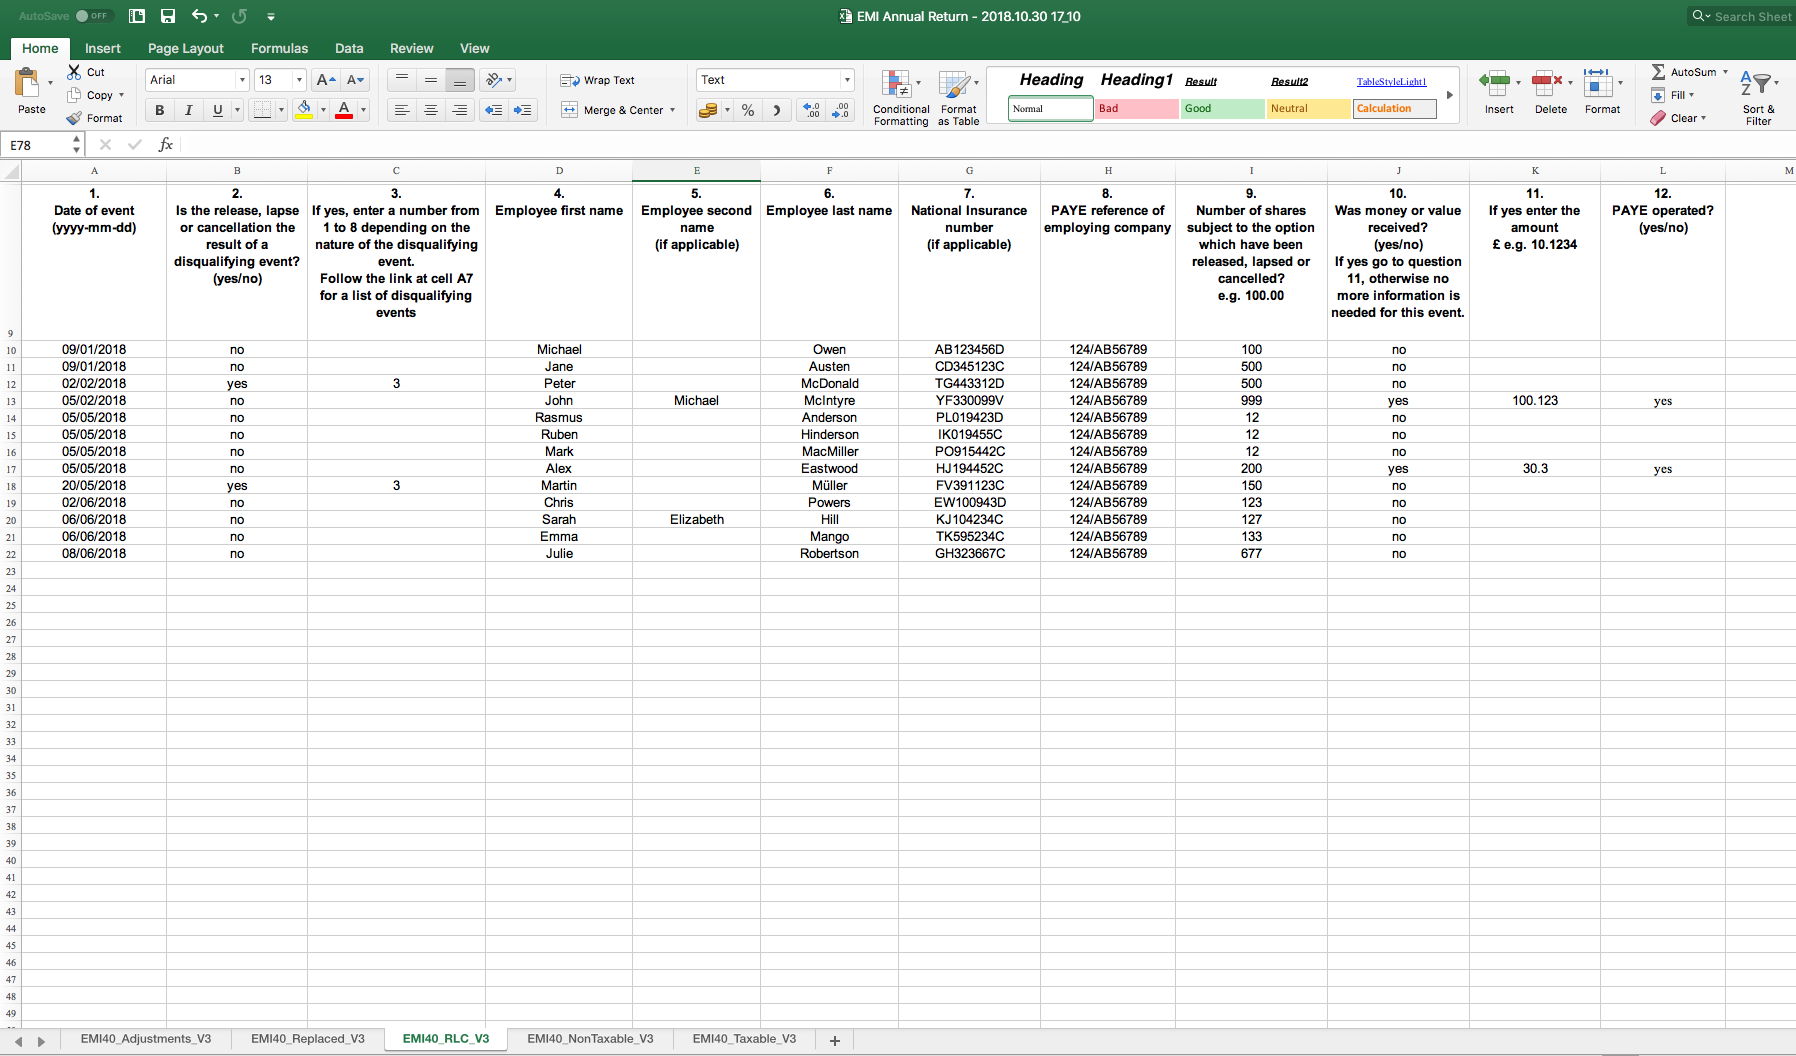Align text left
This screenshot has width=1796, height=1056.
pyautogui.click(x=401, y=110)
